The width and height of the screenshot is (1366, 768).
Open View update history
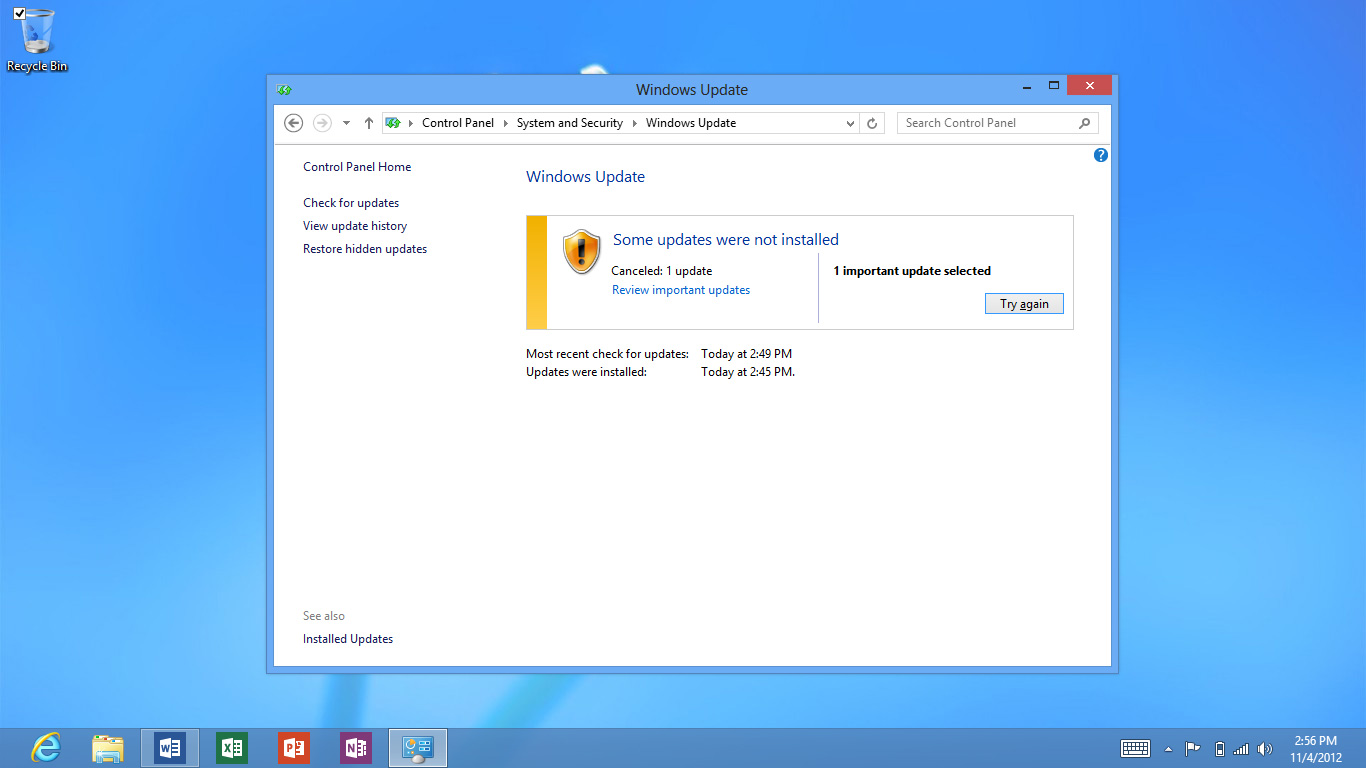pos(355,226)
